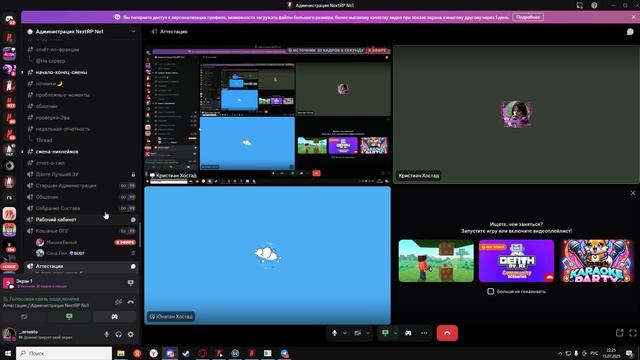
Task: Open chat icon of Рабочий кабинет channel
Action: tap(133, 220)
